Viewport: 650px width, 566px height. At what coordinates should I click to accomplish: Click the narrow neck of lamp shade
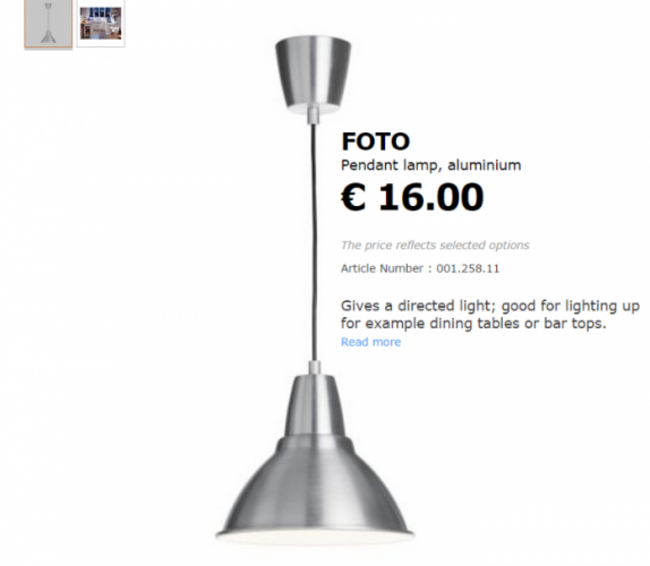pyautogui.click(x=314, y=406)
